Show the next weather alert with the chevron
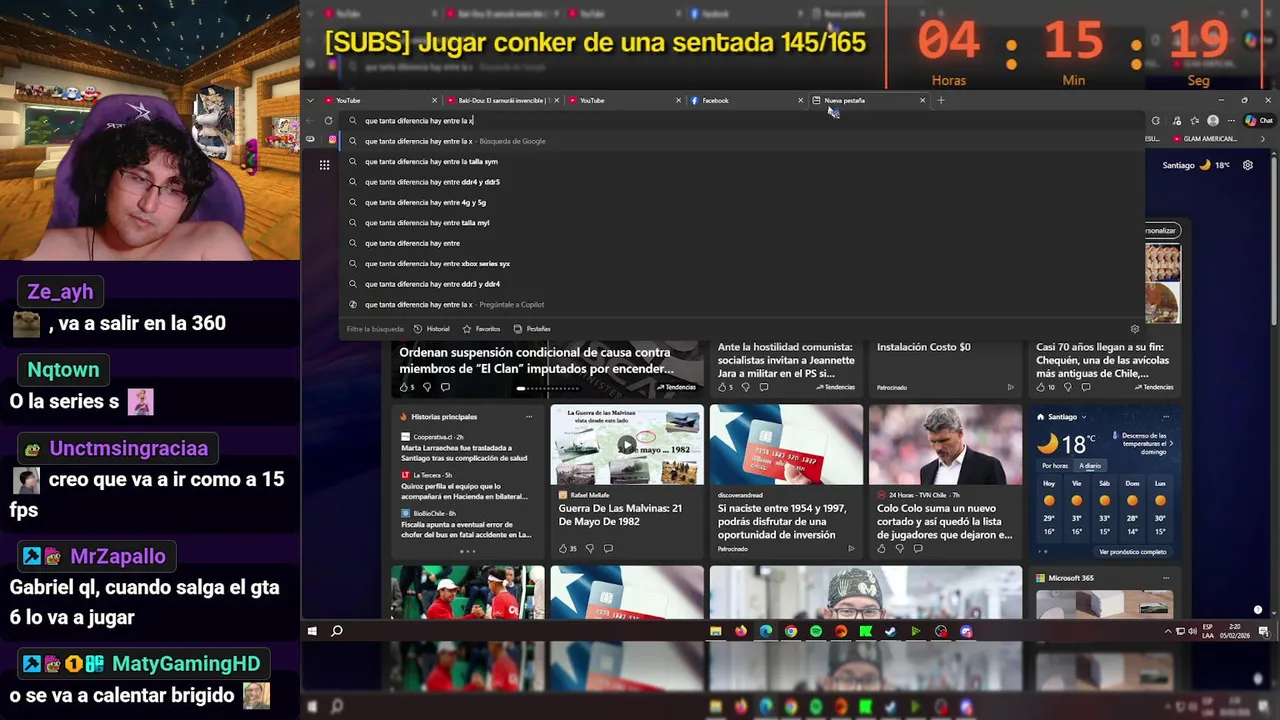 [1171, 443]
